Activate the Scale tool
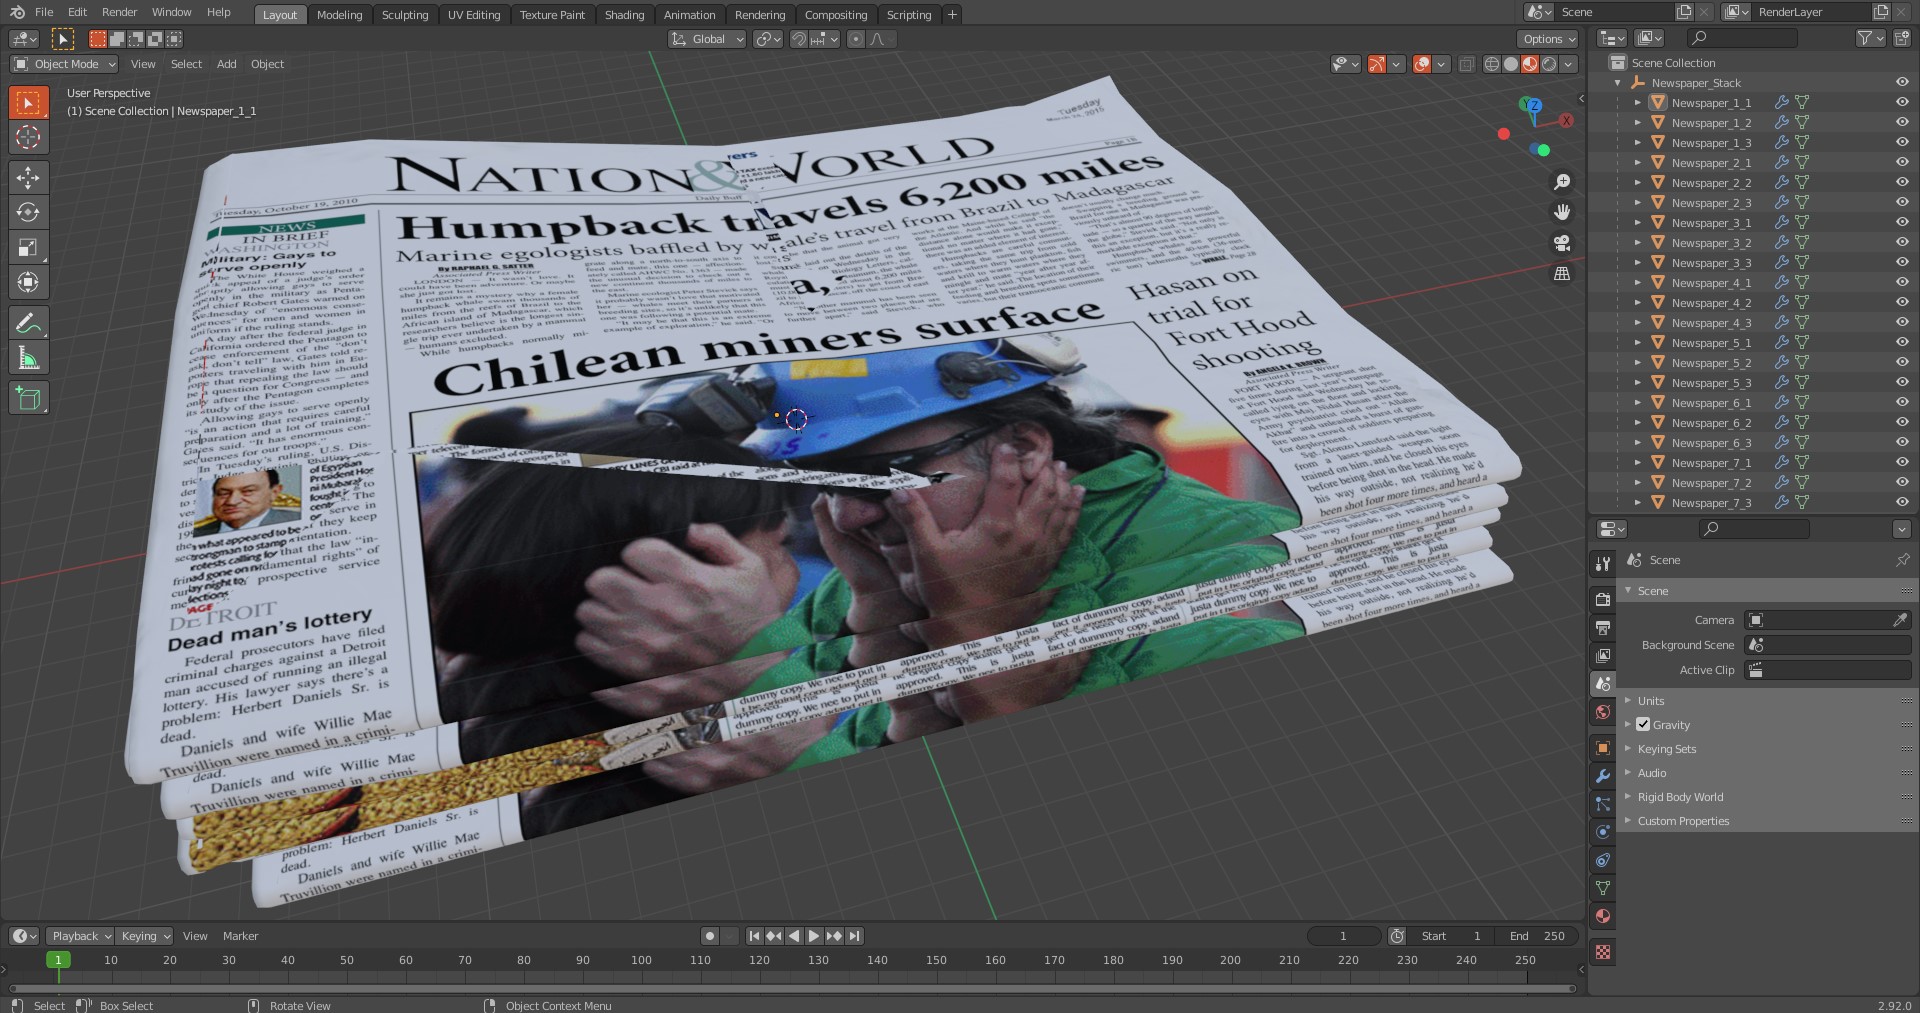 28,247
